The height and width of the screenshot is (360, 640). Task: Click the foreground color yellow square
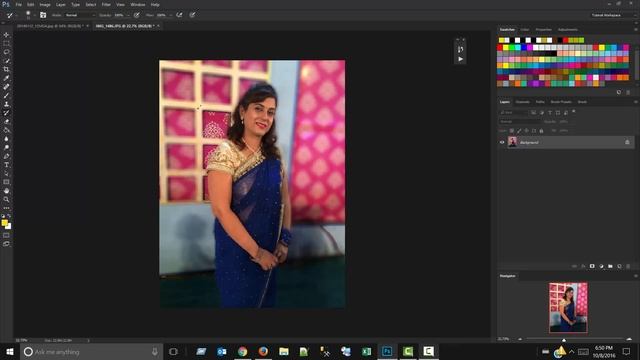click(4, 223)
